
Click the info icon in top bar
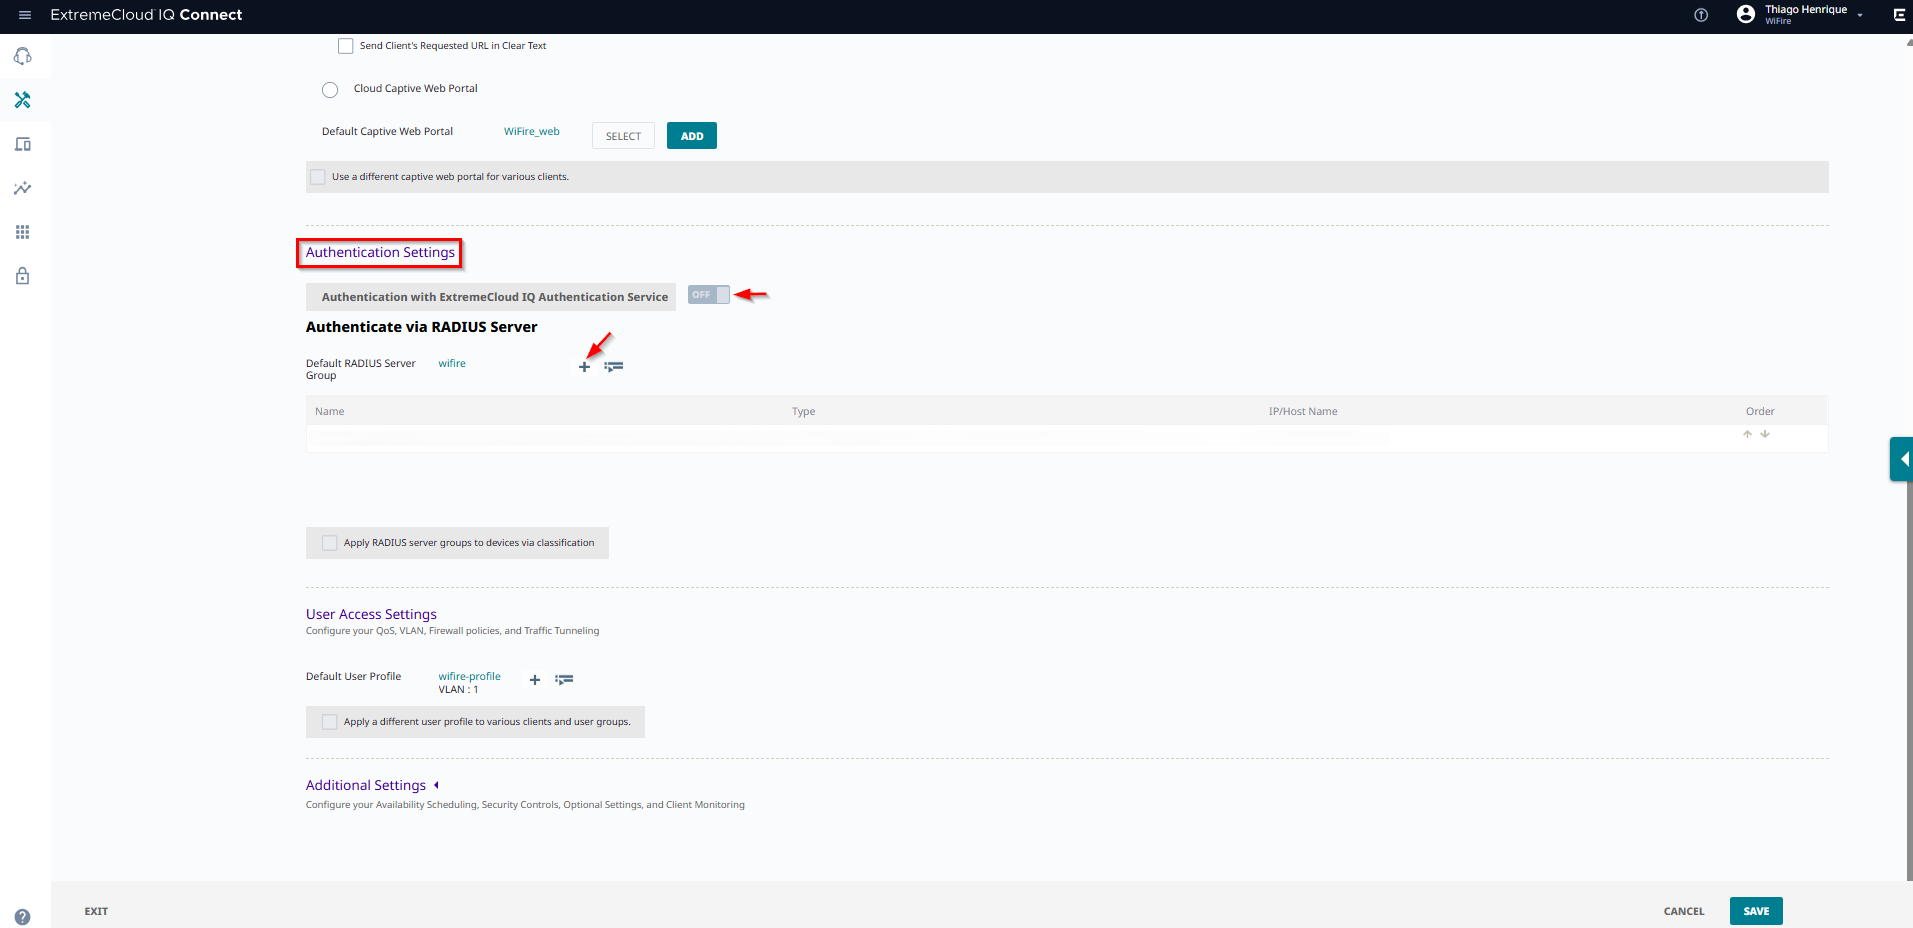[x=1701, y=15]
